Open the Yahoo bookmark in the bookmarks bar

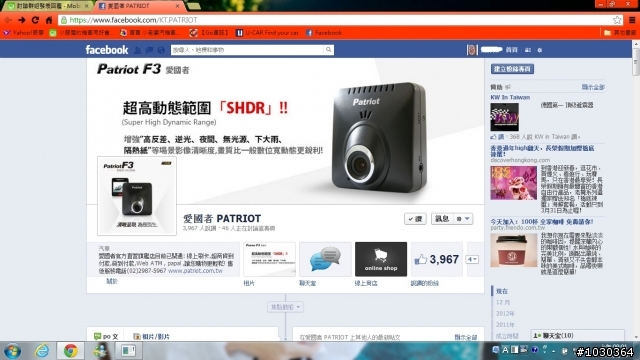point(24,33)
